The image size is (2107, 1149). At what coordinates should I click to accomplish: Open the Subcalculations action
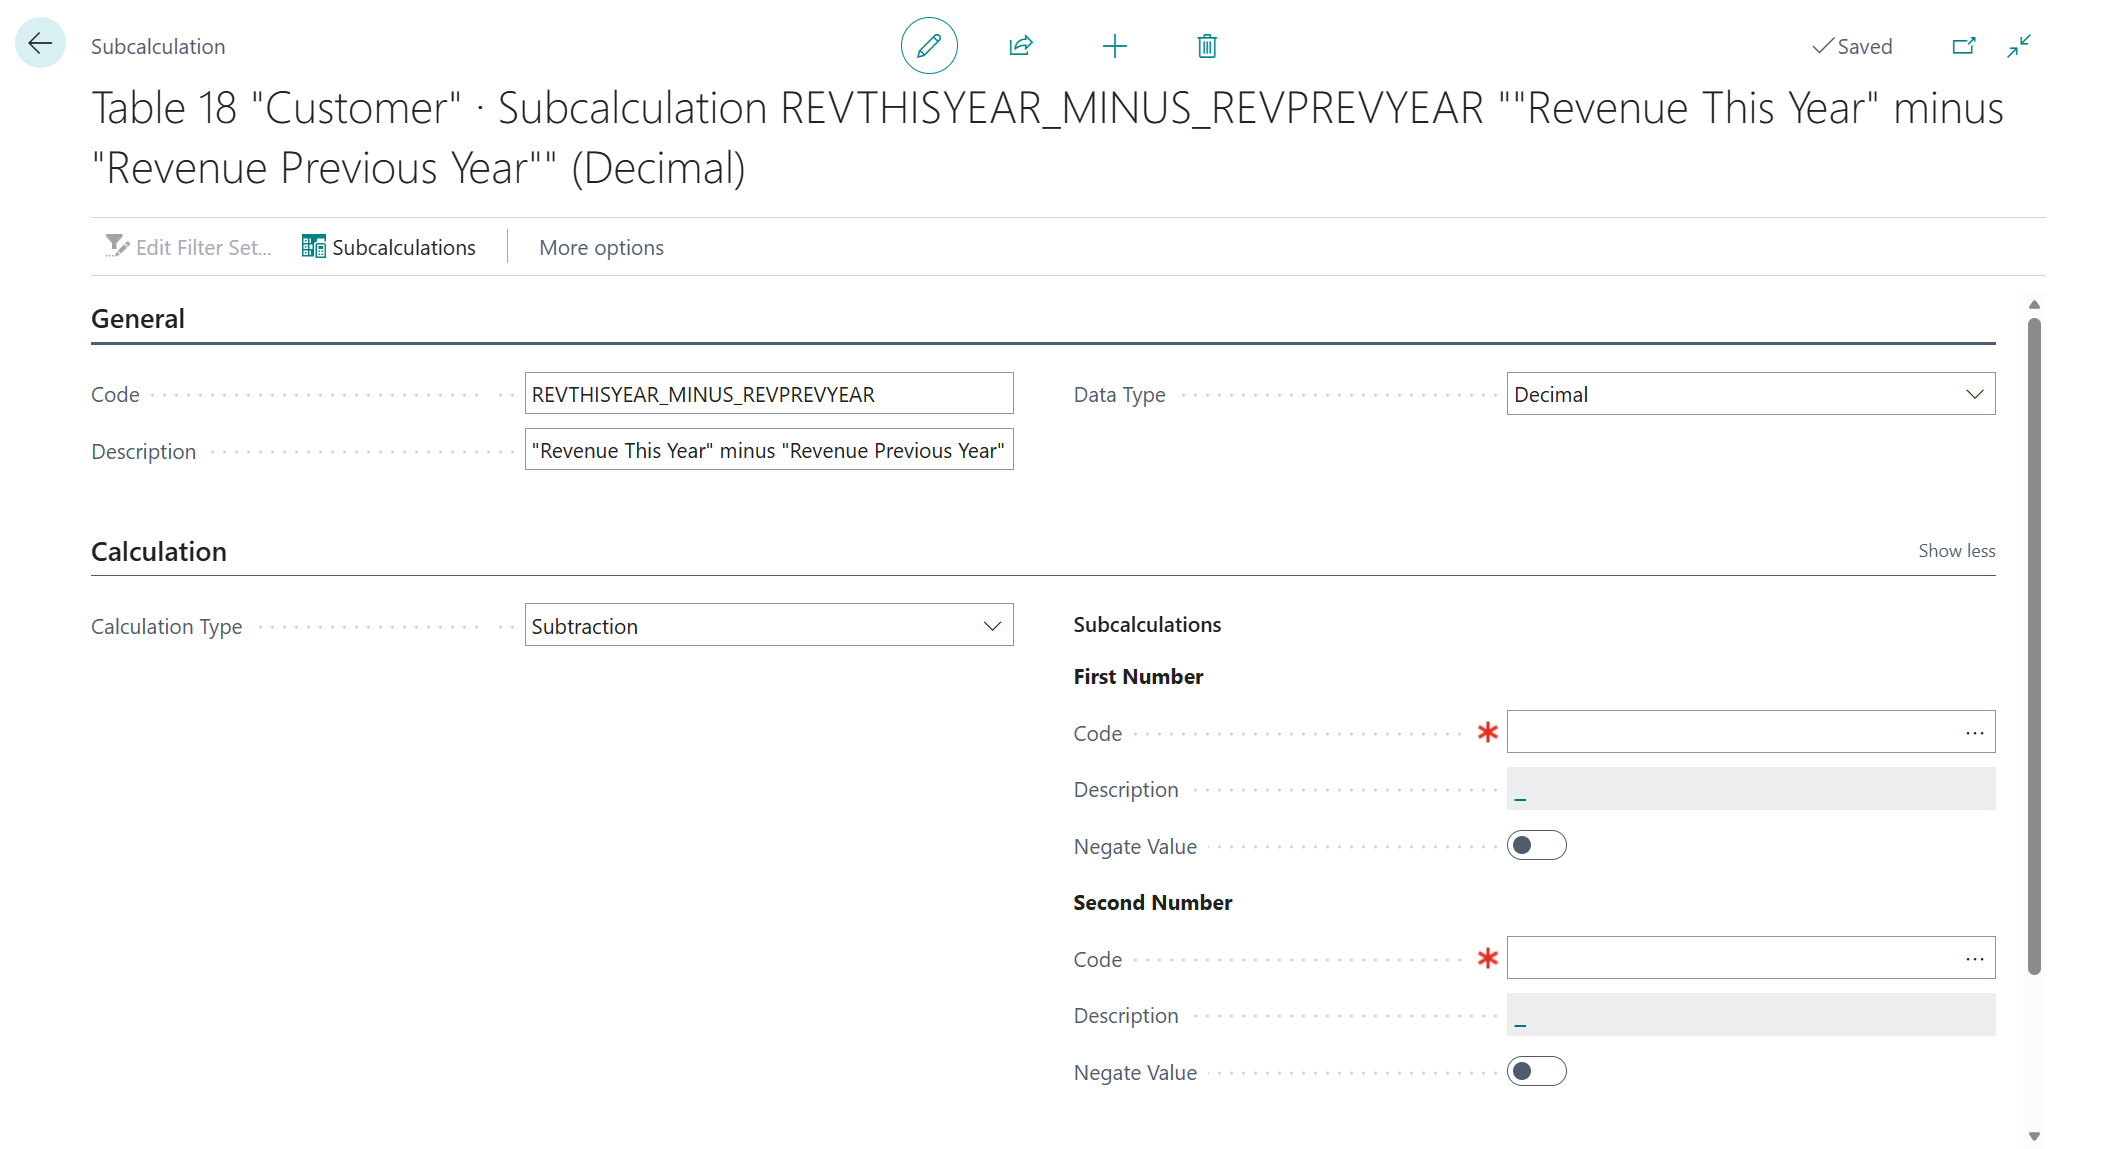pos(389,247)
